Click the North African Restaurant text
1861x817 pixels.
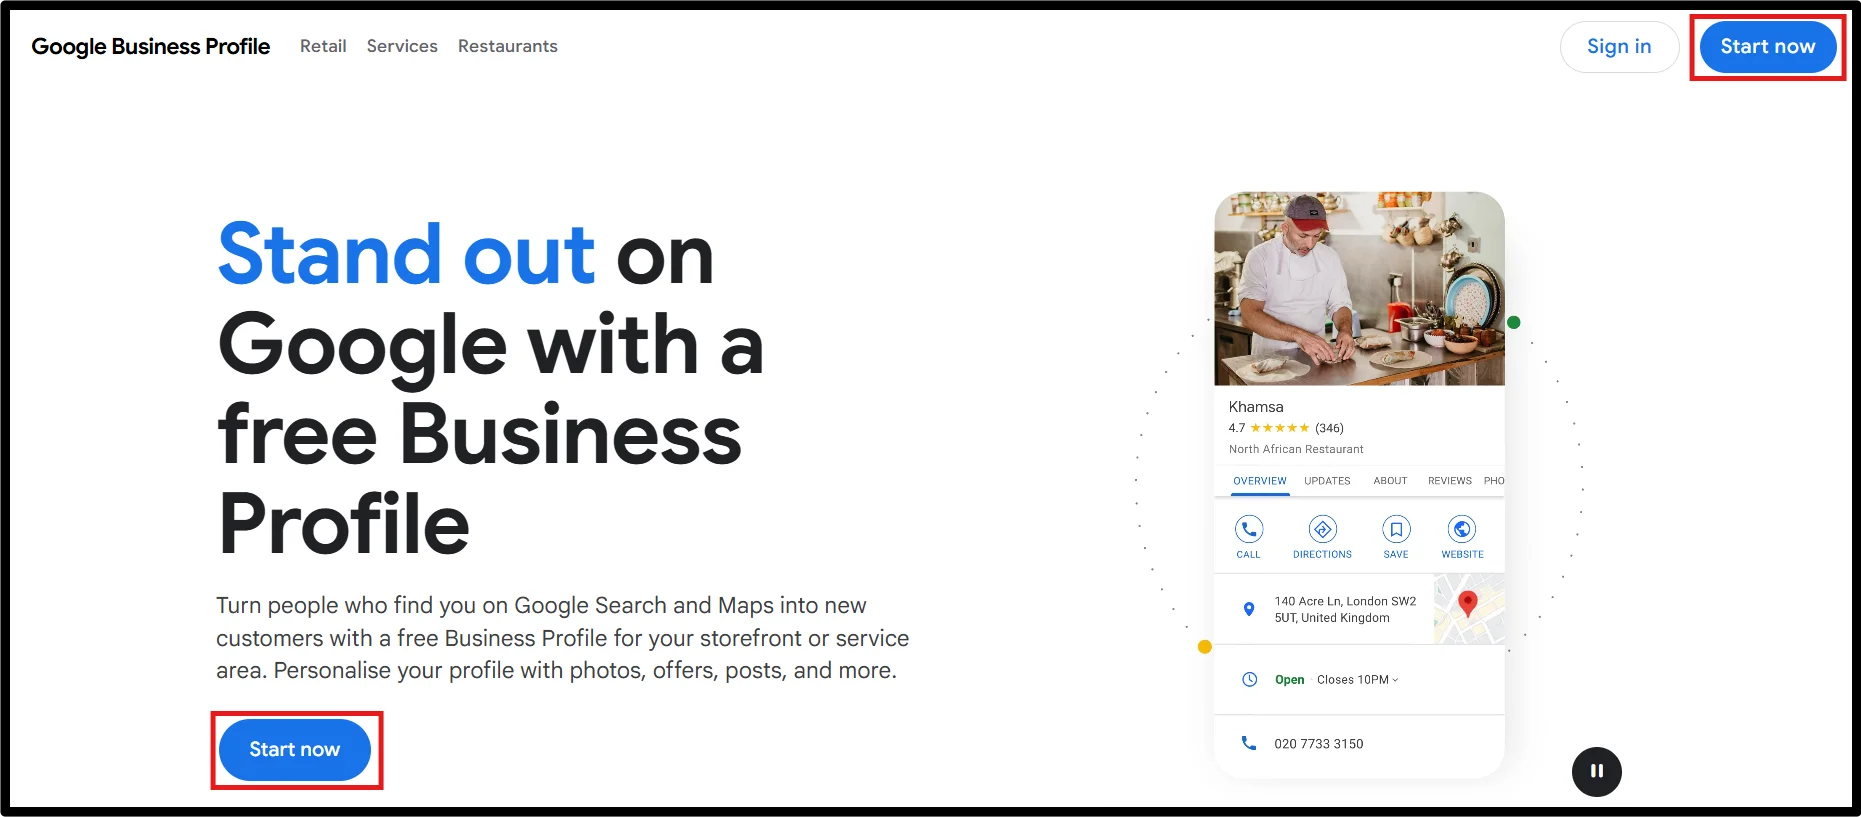(1296, 450)
